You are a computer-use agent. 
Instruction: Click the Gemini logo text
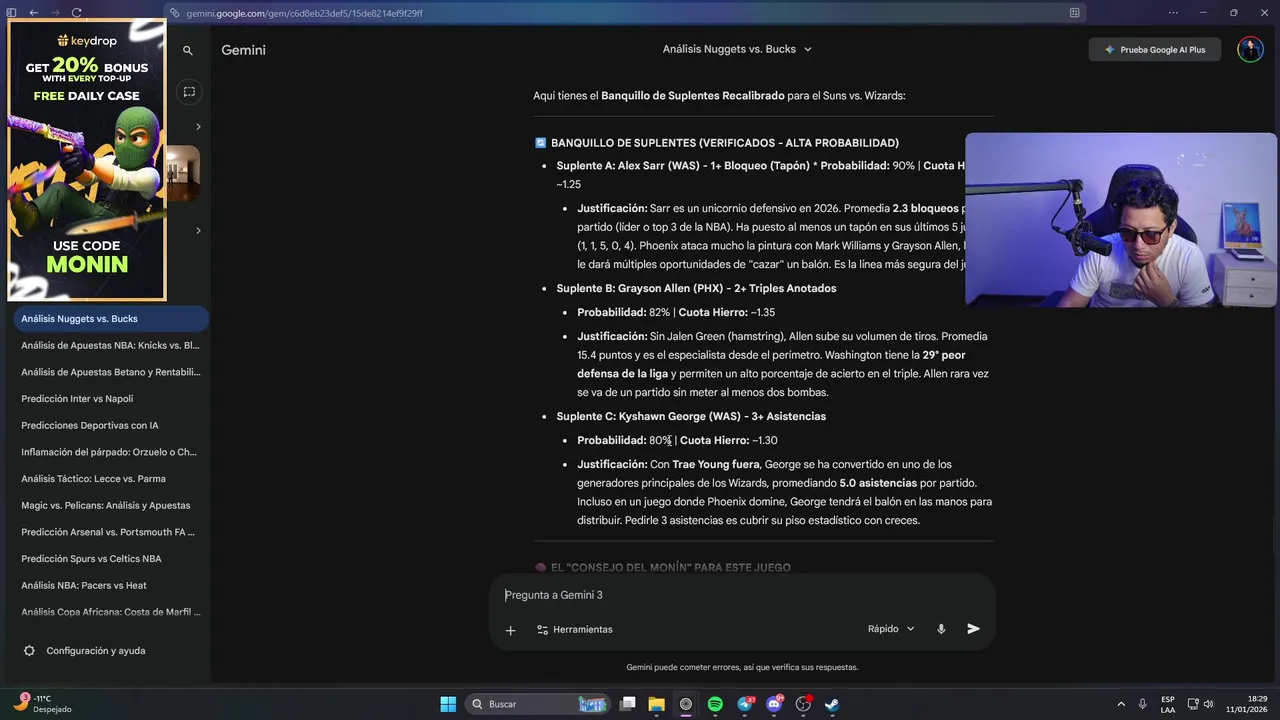click(x=243, y=50)
